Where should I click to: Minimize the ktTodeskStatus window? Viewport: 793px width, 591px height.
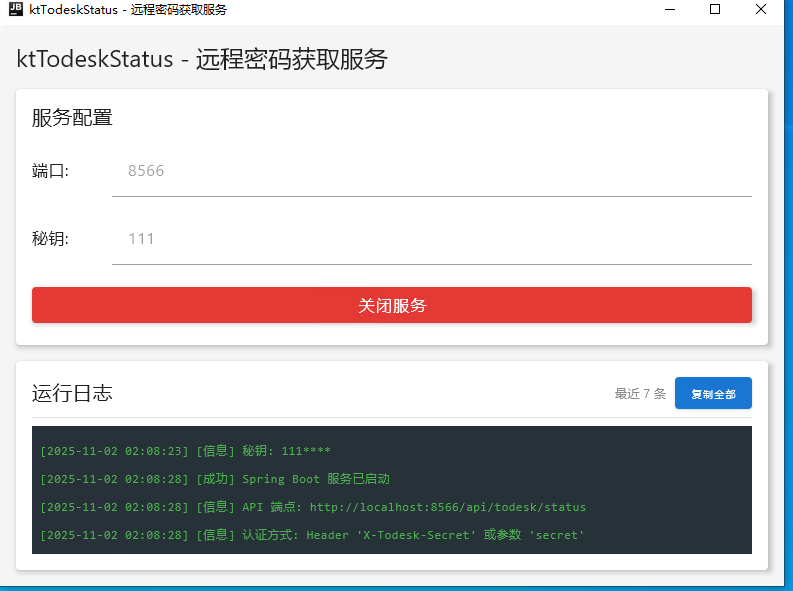(669, 10)
